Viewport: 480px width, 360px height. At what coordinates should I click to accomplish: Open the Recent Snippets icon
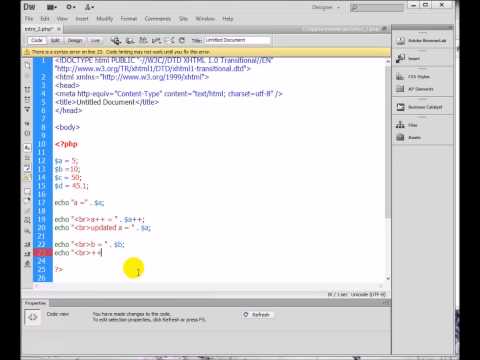click(x=28, y=220)
